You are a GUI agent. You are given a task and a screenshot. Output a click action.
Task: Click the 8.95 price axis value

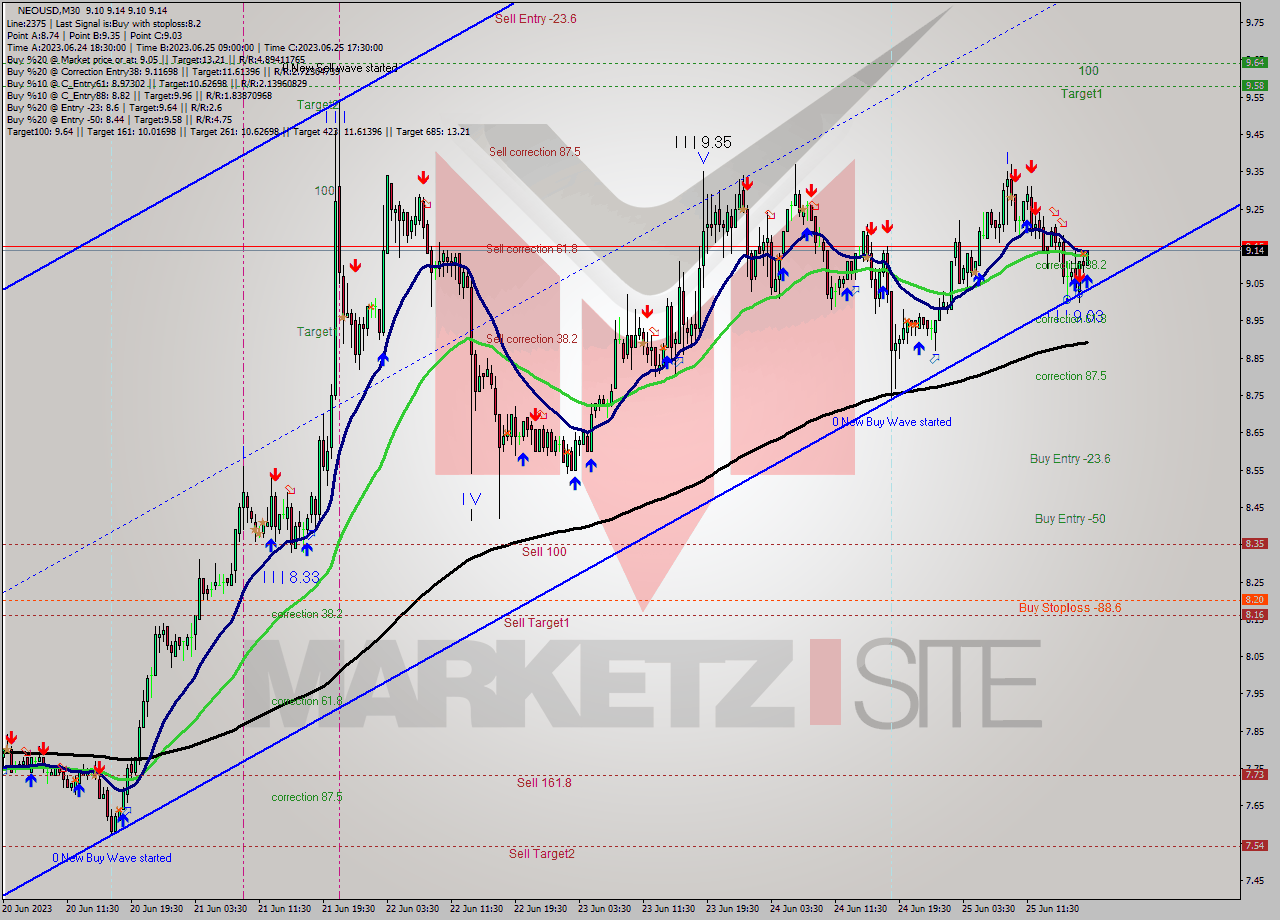click(x=1254, y=321)
